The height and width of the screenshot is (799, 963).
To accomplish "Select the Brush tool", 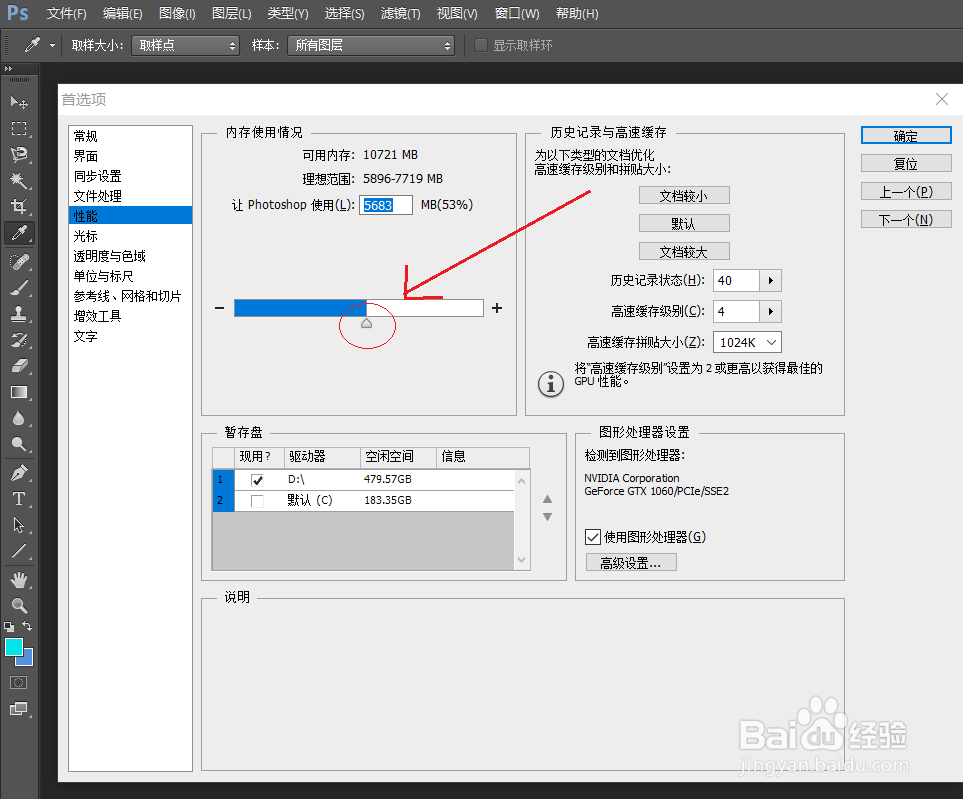I will click(x=18, y=287).
